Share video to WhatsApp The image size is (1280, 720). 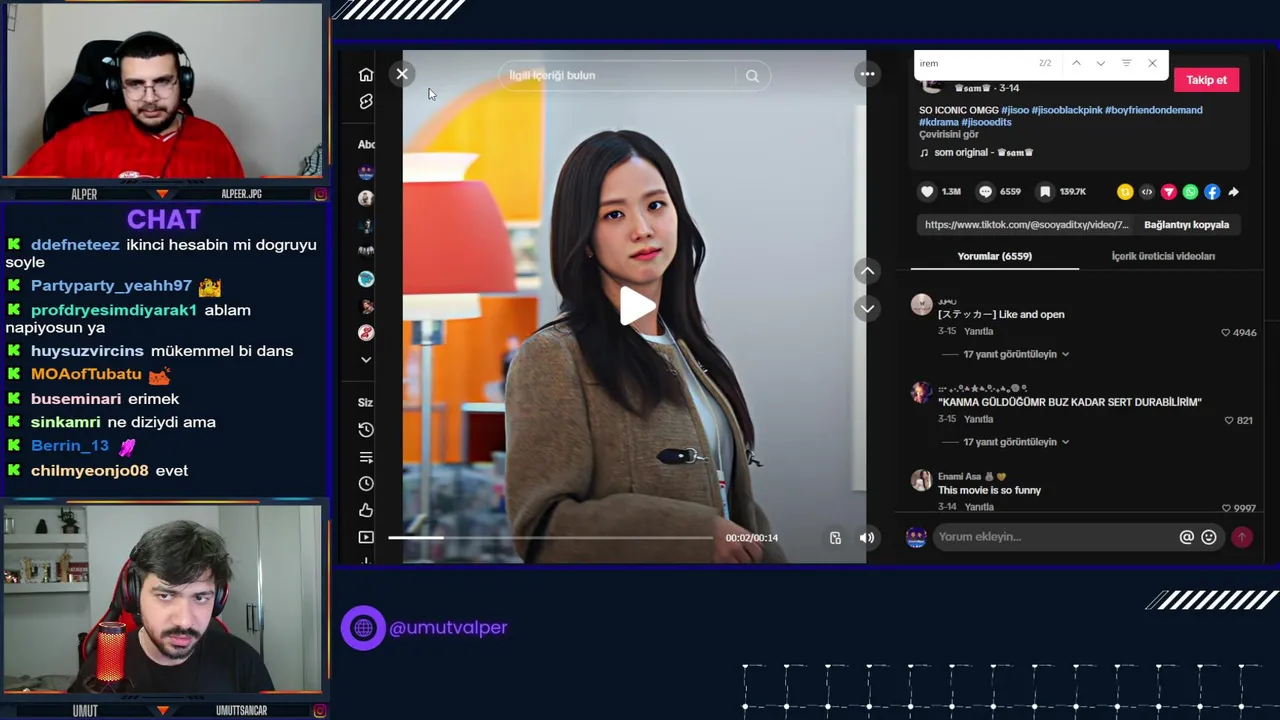1190,192
